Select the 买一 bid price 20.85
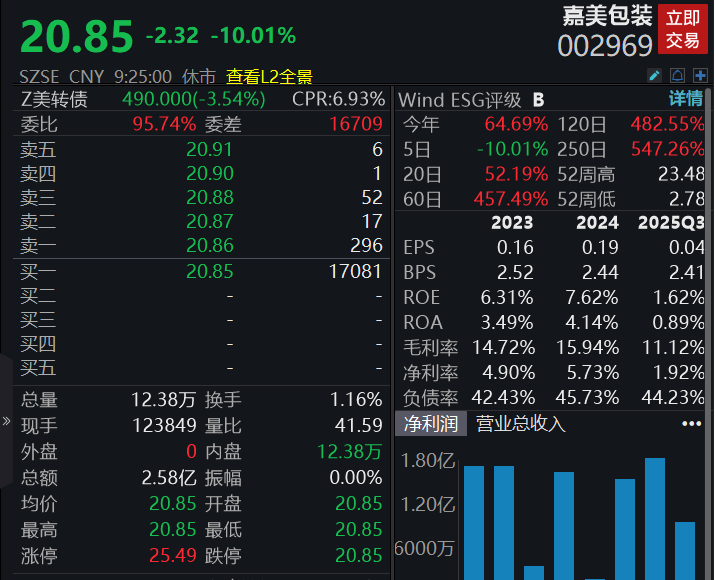 pos(209,271)
